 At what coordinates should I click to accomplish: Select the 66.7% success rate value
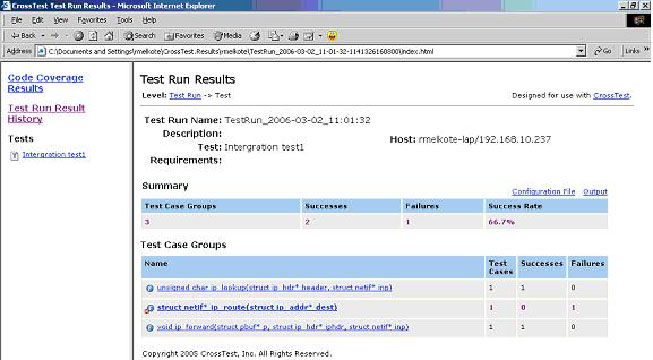pyautogui.click(x=501, y=222)
